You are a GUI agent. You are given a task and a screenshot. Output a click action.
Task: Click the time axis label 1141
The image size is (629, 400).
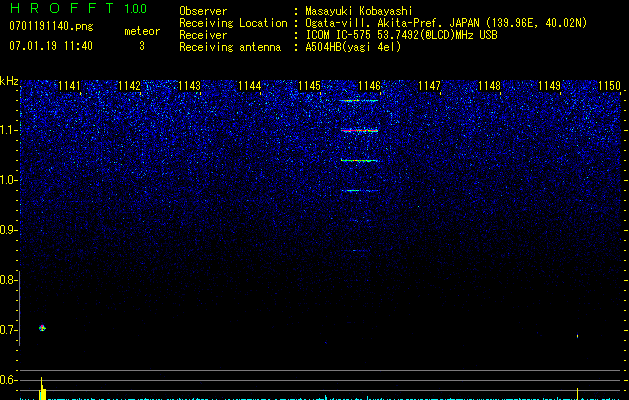click(x=69, y=86)
